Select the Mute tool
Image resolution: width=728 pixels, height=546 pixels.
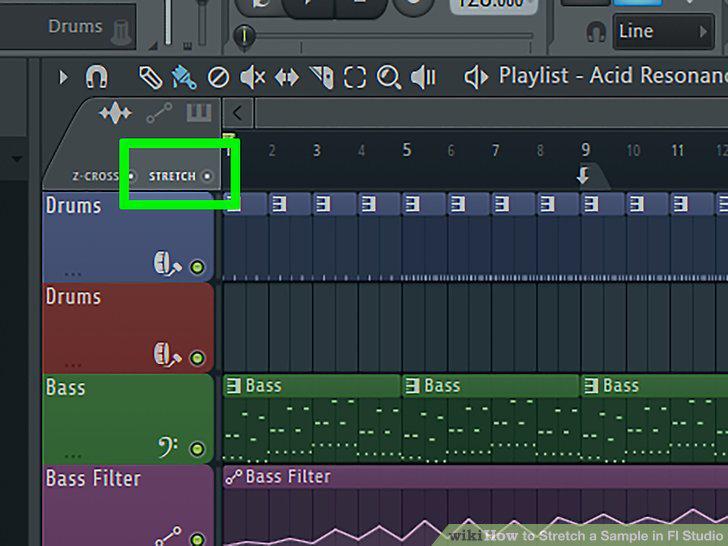(252, 77)
